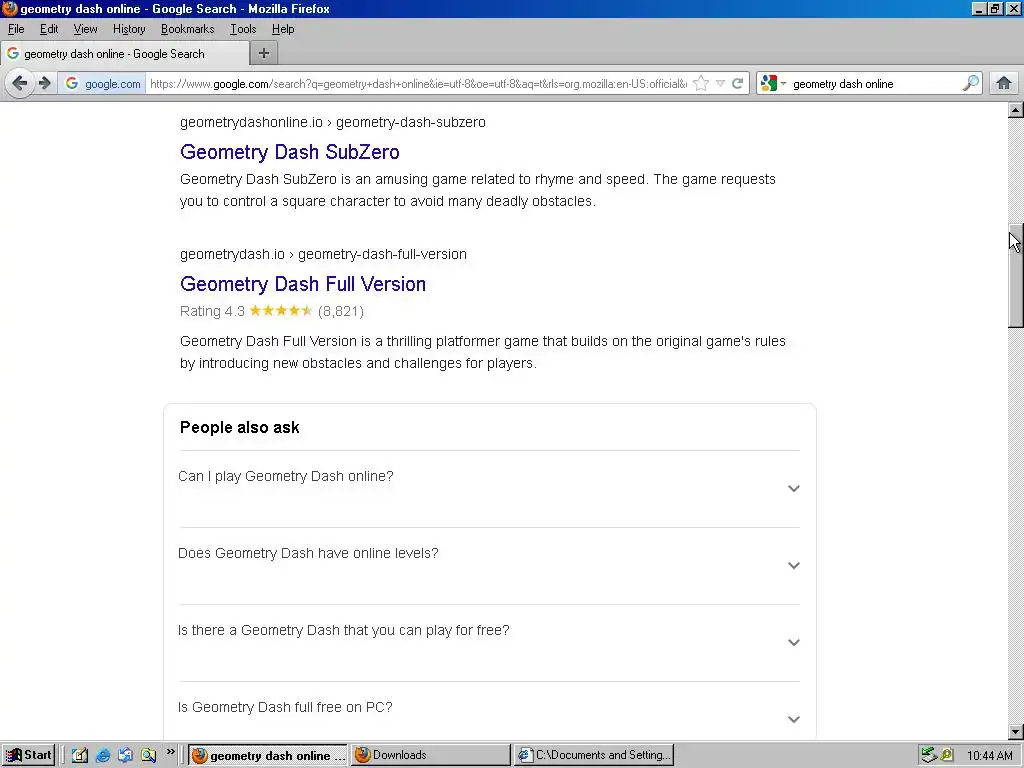Open the History menu
Screen dimensions: 1024x768
point(129,29)
